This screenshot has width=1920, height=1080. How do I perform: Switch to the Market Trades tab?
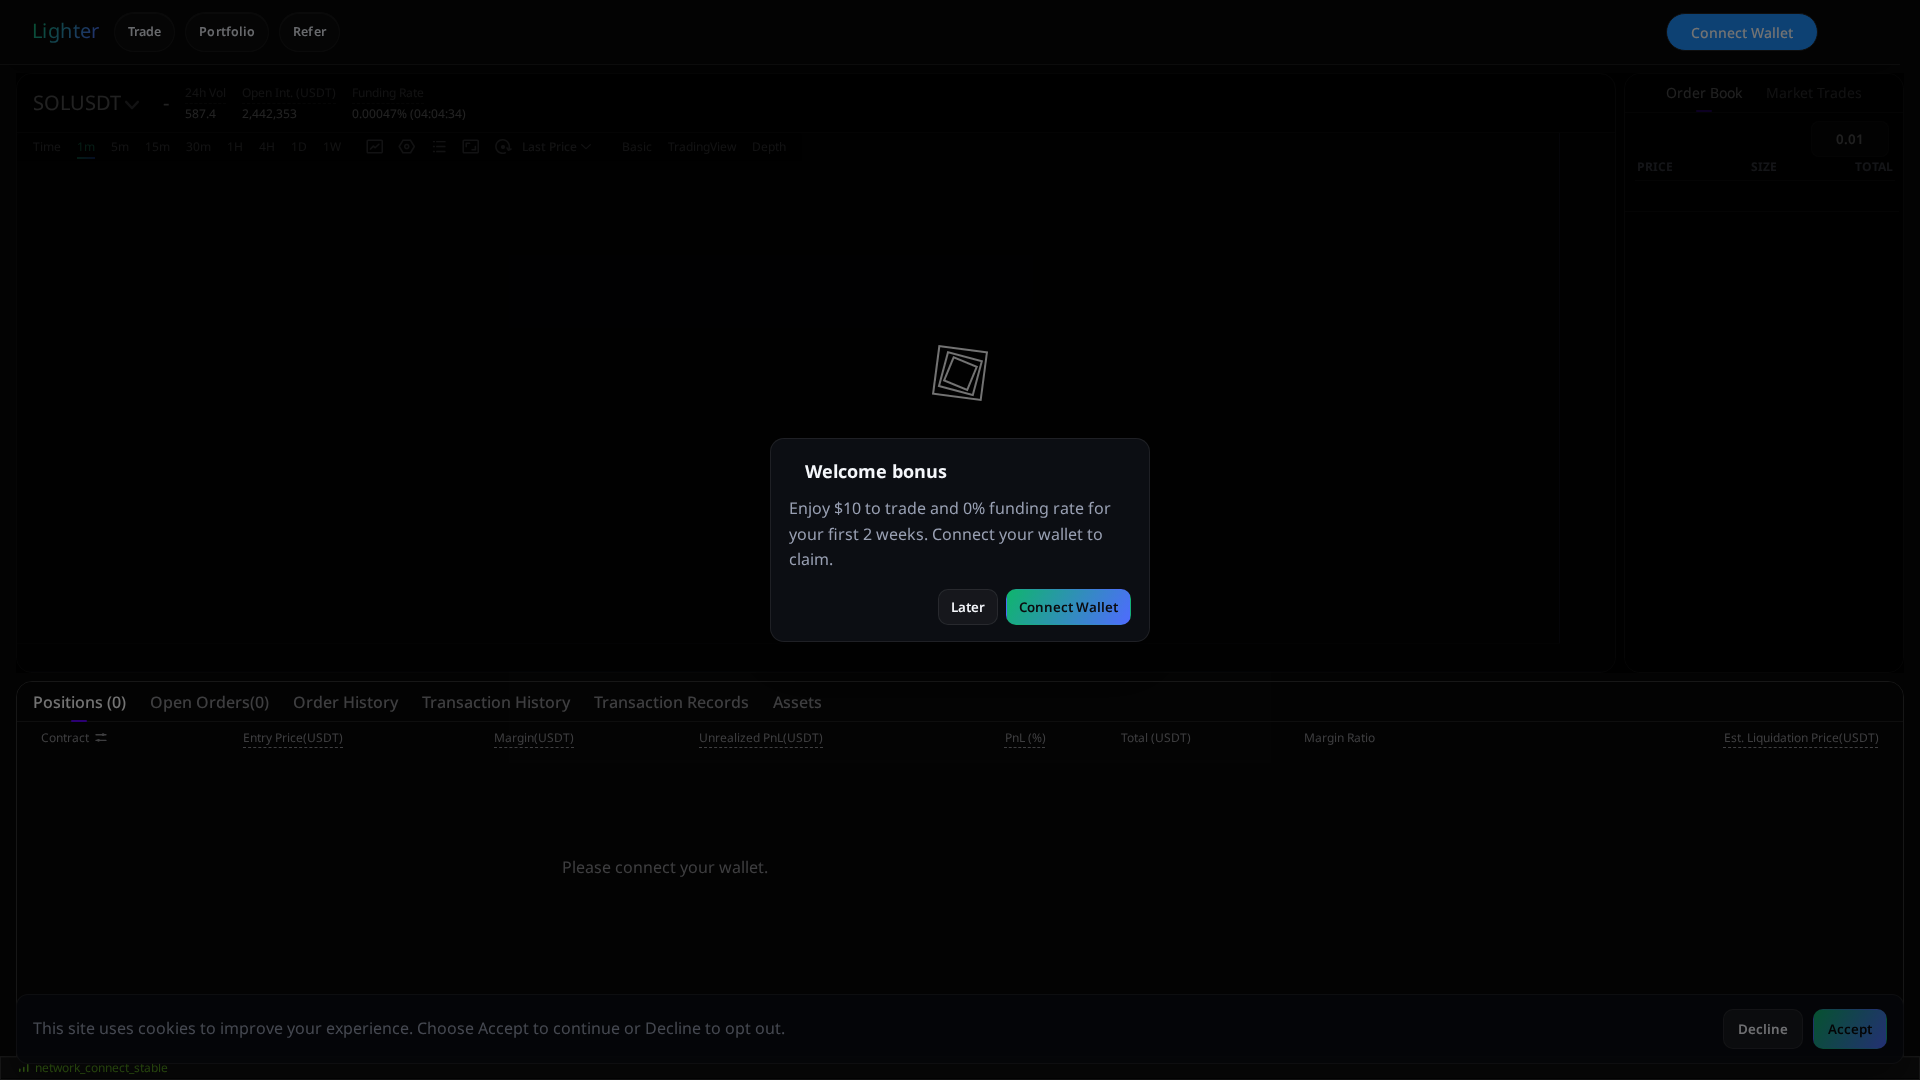1813,92
